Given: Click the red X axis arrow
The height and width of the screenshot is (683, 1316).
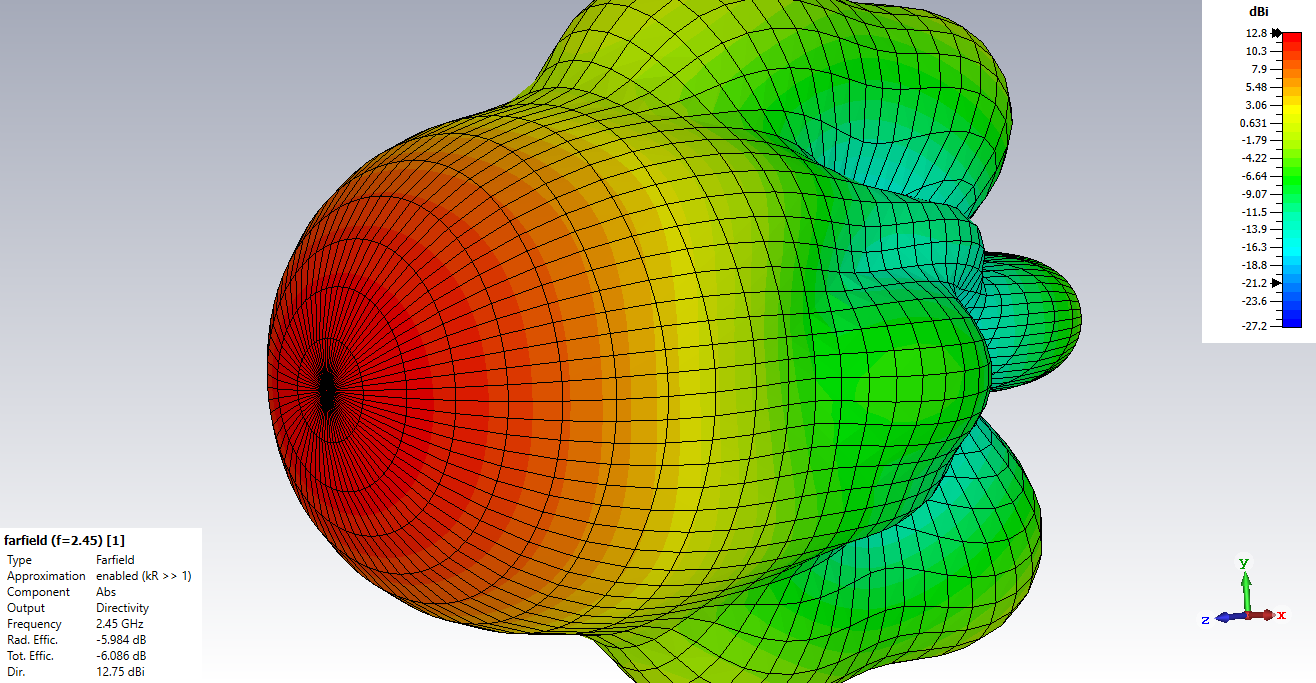Looking at the screenshot, I should (1266, 615).
